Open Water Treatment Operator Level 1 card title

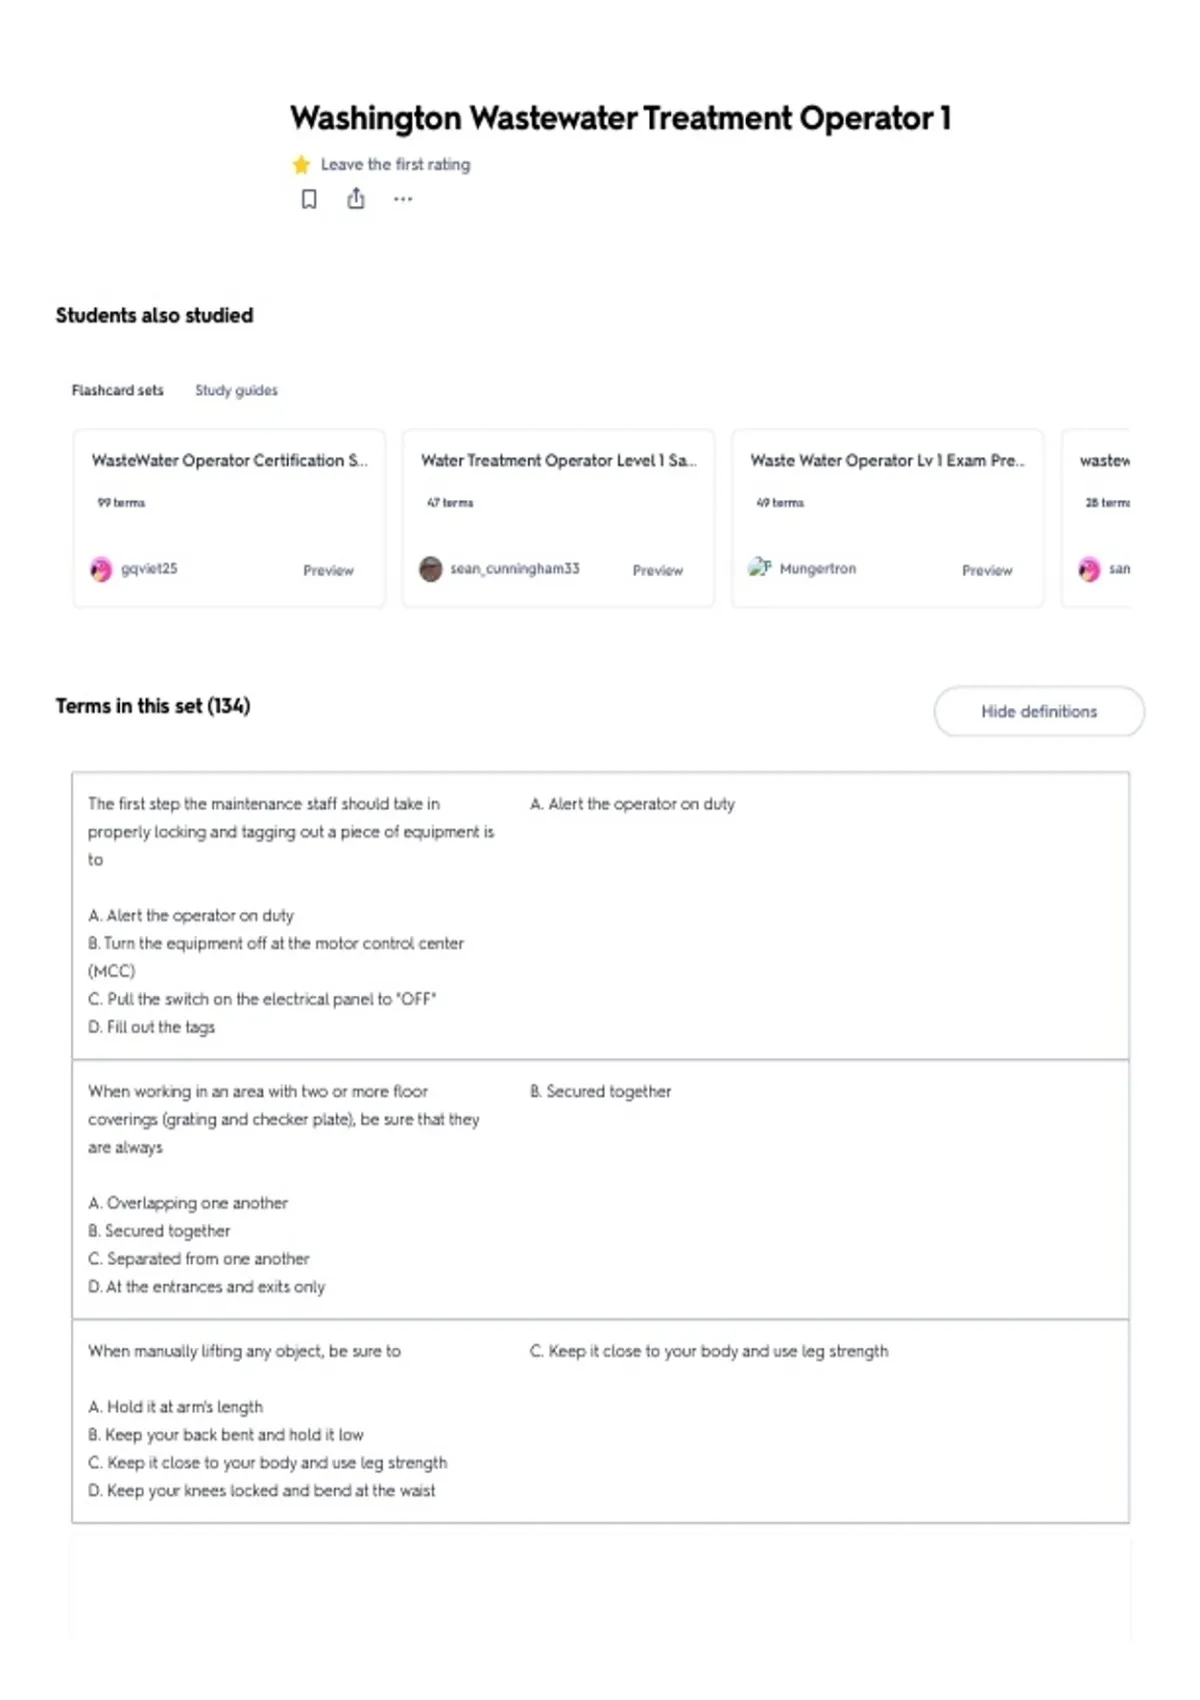tap(559, 460)
